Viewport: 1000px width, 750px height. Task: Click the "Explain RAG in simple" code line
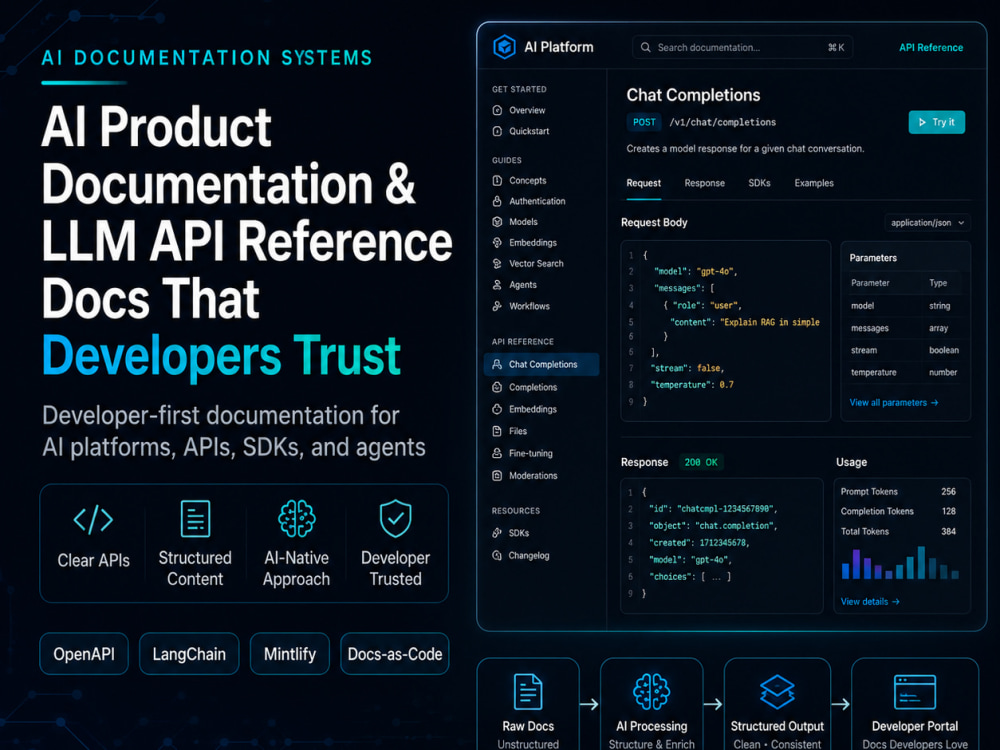click(745, 323)
